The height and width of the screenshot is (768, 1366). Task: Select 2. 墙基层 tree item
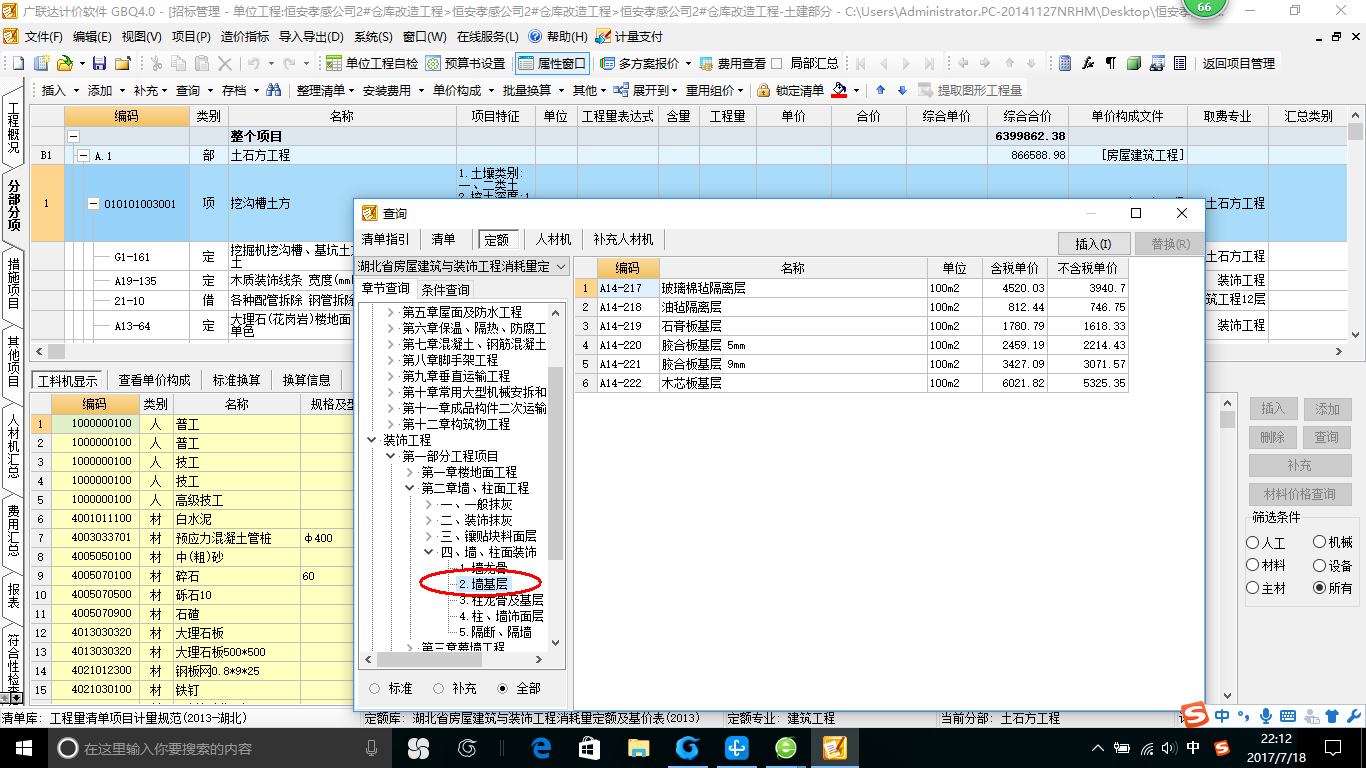483,584
